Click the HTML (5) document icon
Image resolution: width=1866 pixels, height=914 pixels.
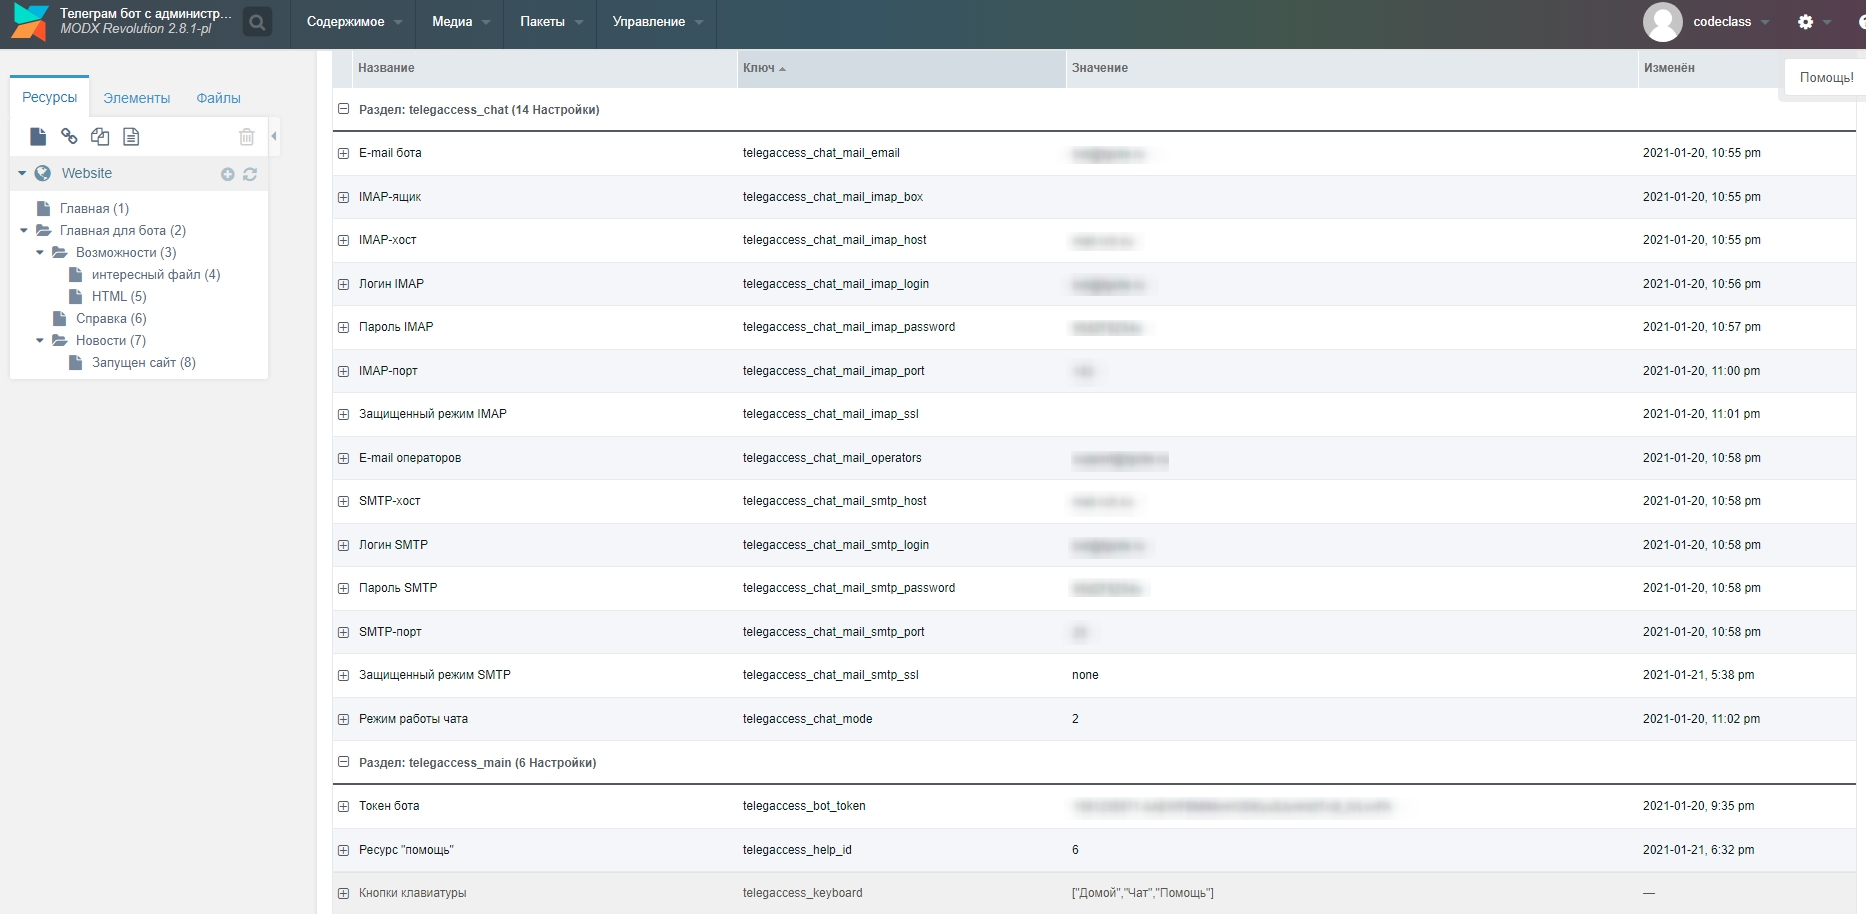(75, 296)
